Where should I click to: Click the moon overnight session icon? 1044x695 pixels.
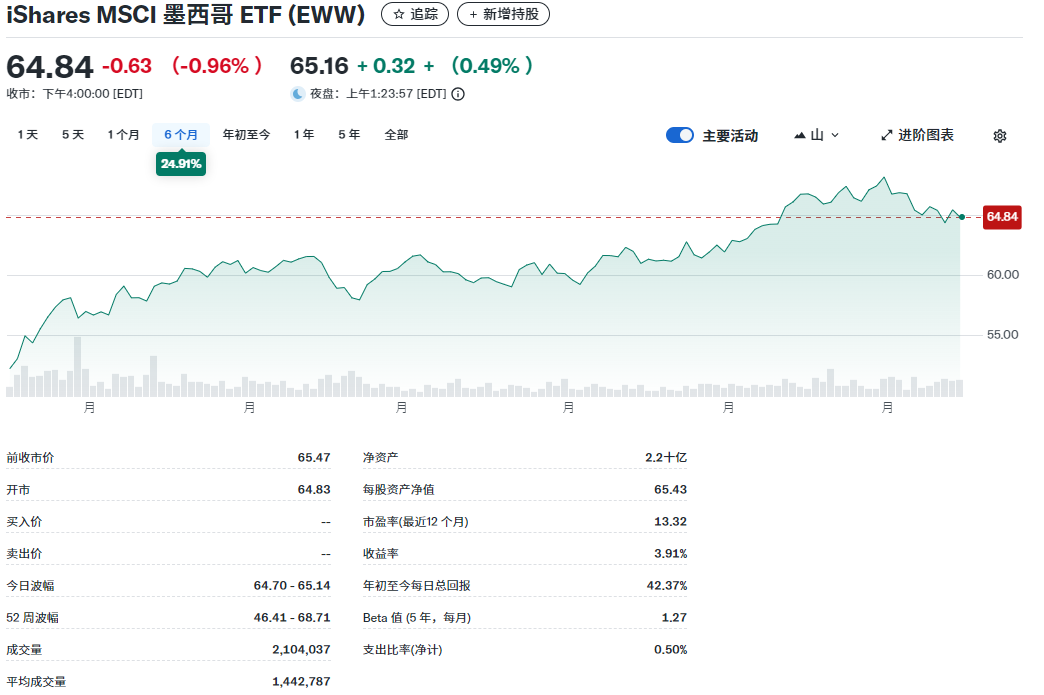tap(298, 94)
